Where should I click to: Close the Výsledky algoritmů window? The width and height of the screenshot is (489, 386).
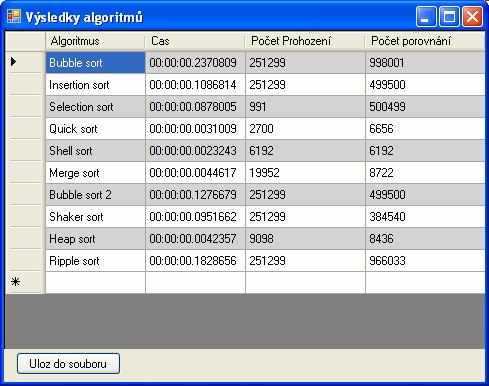[x=472, y=17]
